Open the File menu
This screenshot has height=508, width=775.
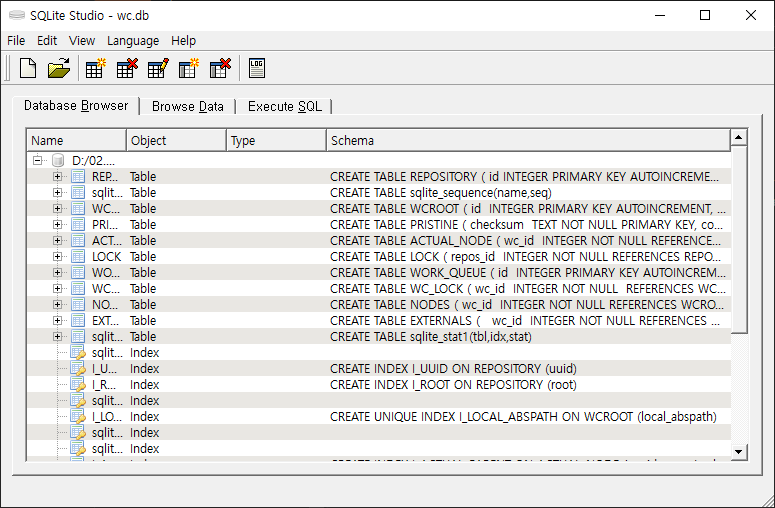point(16,41)
